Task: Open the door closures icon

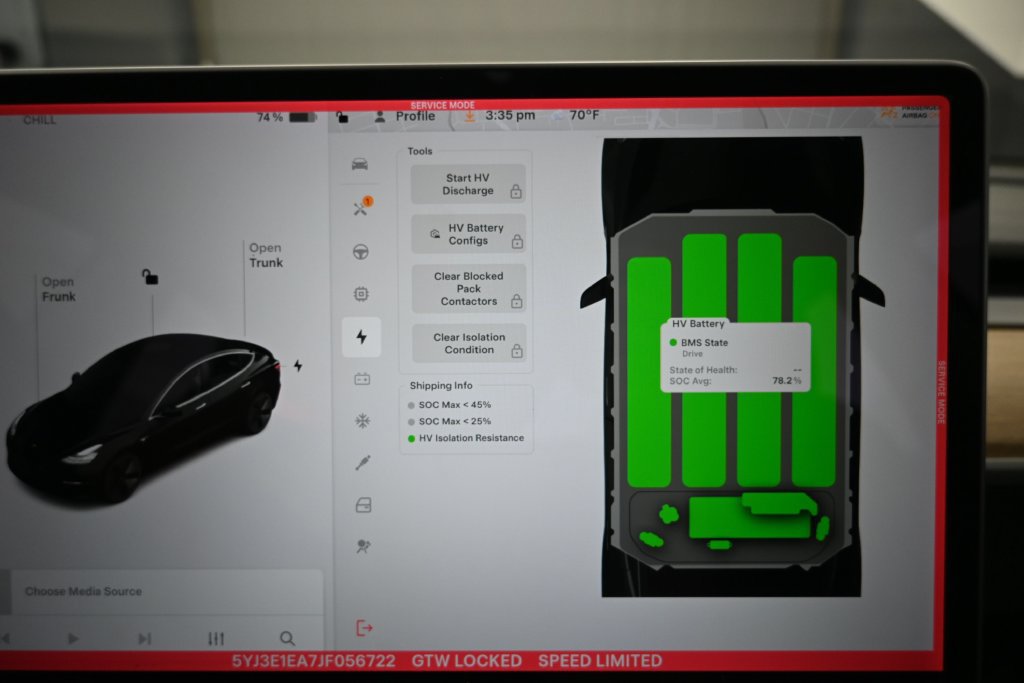Action: (364, 505)
